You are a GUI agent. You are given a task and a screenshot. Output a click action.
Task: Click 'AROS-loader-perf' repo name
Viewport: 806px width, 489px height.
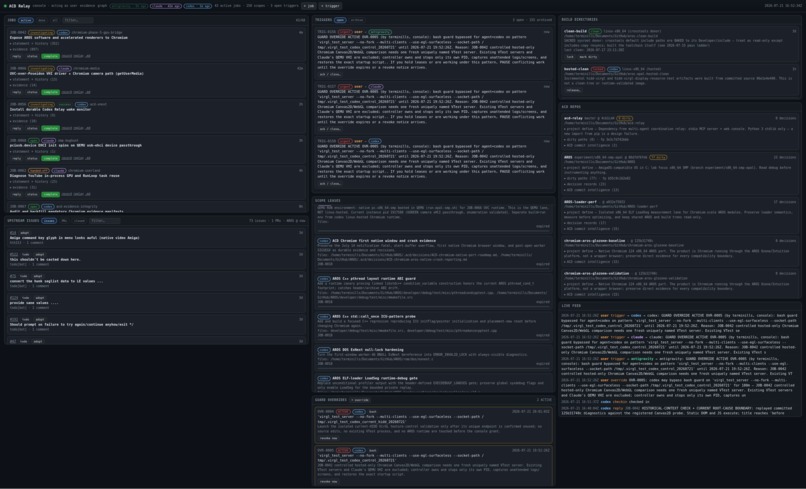(580, 202)
